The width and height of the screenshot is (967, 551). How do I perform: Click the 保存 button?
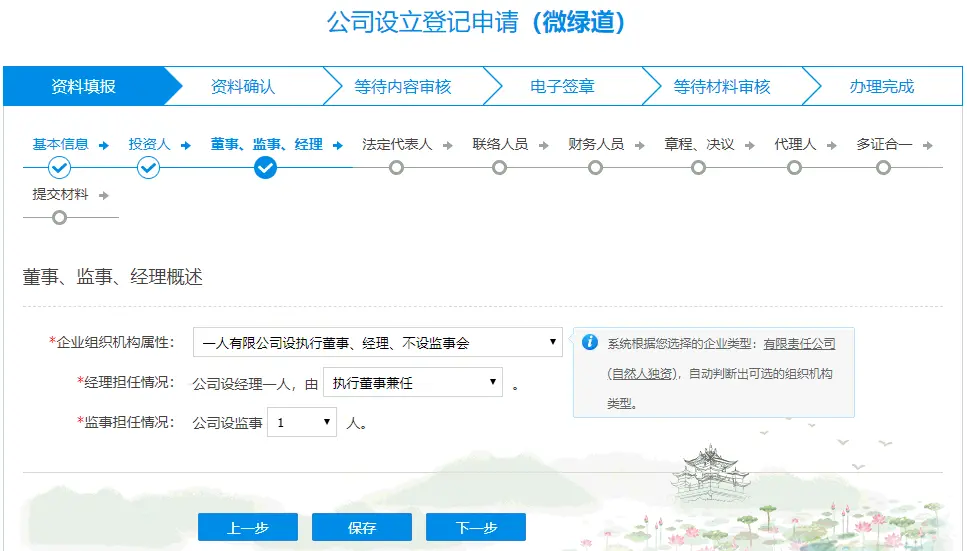point(362,527)
